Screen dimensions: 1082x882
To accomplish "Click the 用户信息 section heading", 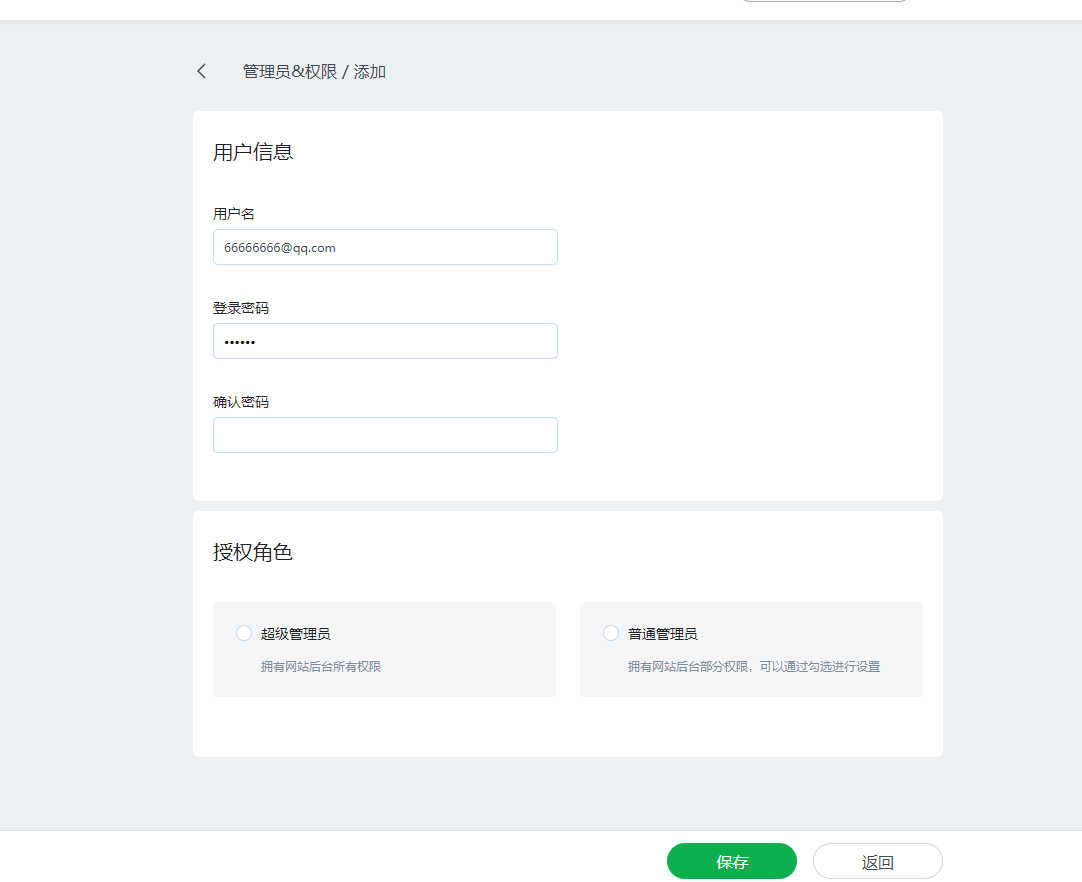I will 253,152.
